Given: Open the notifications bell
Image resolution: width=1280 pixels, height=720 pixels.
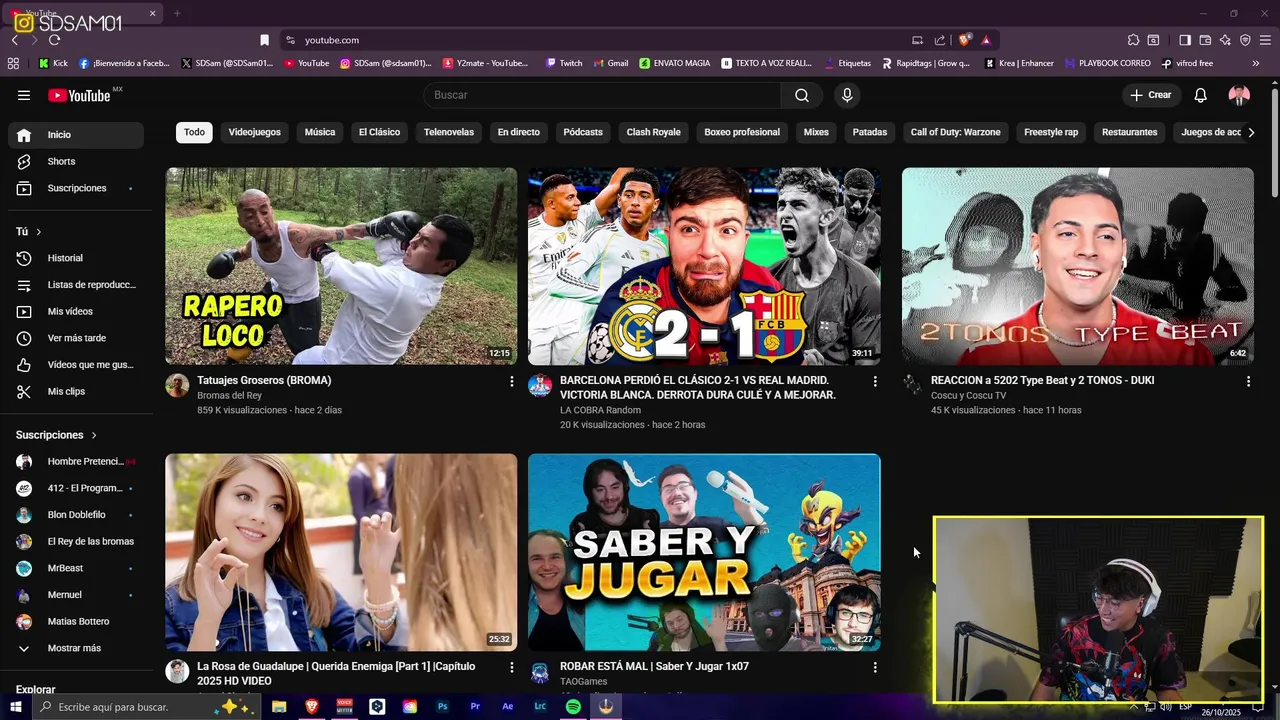Looking at the screenshot, I should [x=1201, y=95].
